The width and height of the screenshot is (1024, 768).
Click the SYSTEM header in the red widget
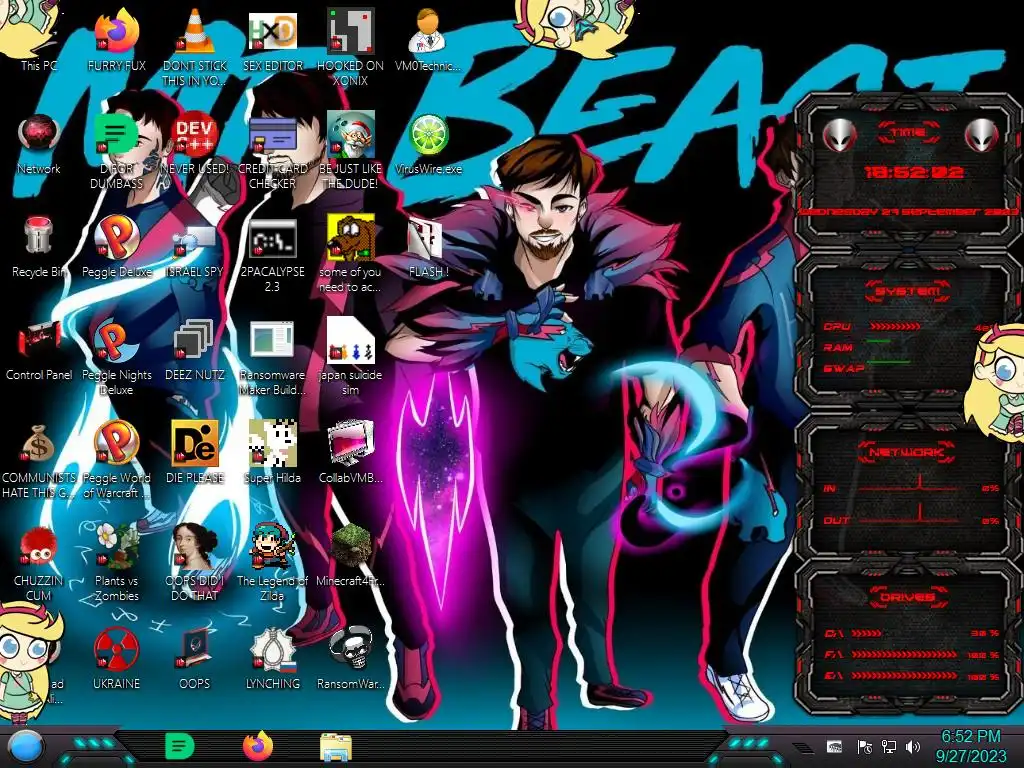(908, 291)
